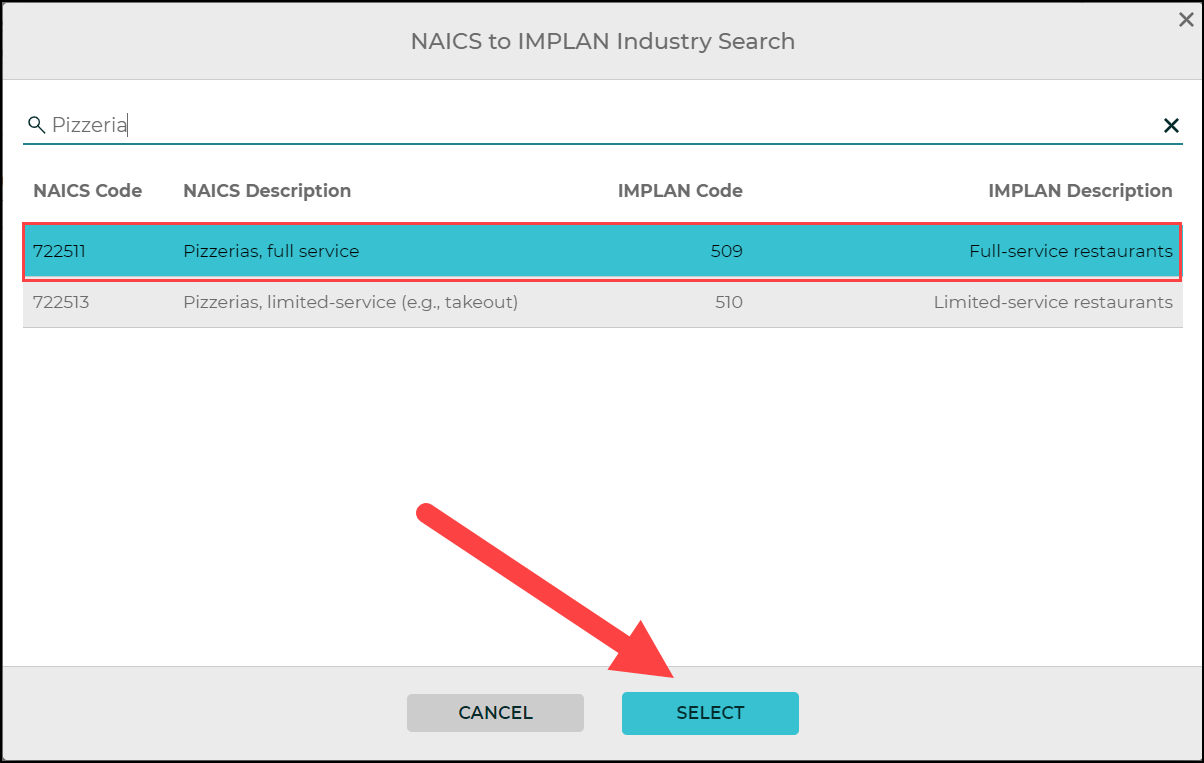The image size is (1204, 763).
Task: Select NAICS code 722511 cell
Action: 60,252
